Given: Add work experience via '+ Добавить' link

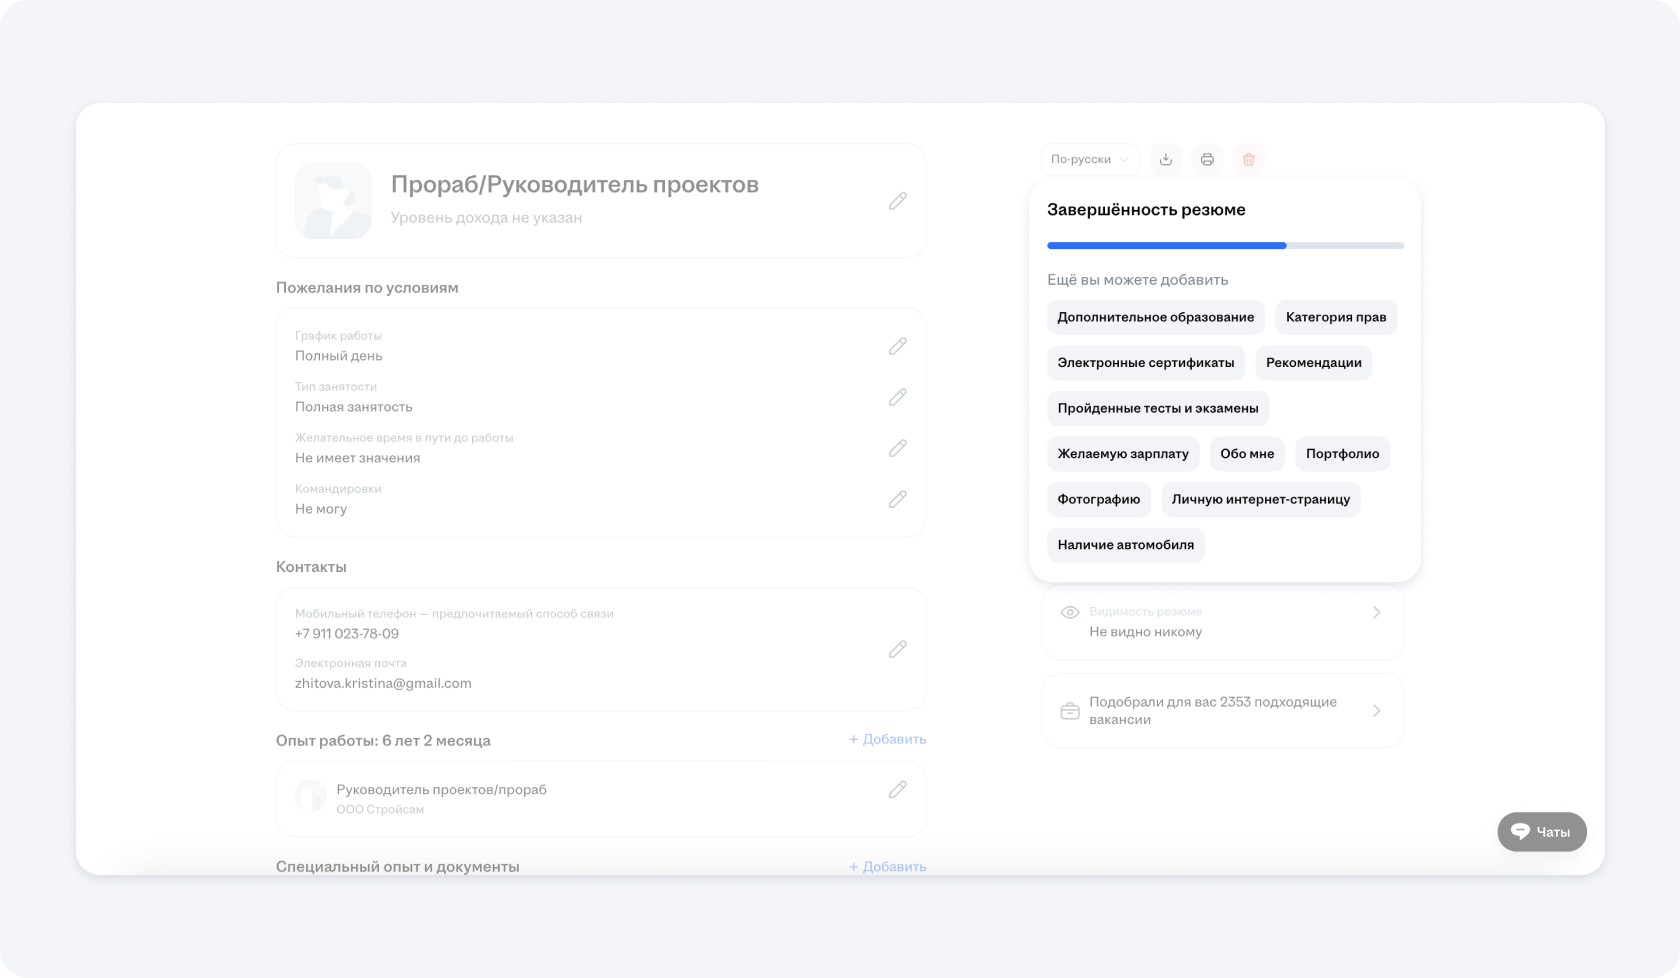Looking at the screenshot, I should click(x=887, y=739).
